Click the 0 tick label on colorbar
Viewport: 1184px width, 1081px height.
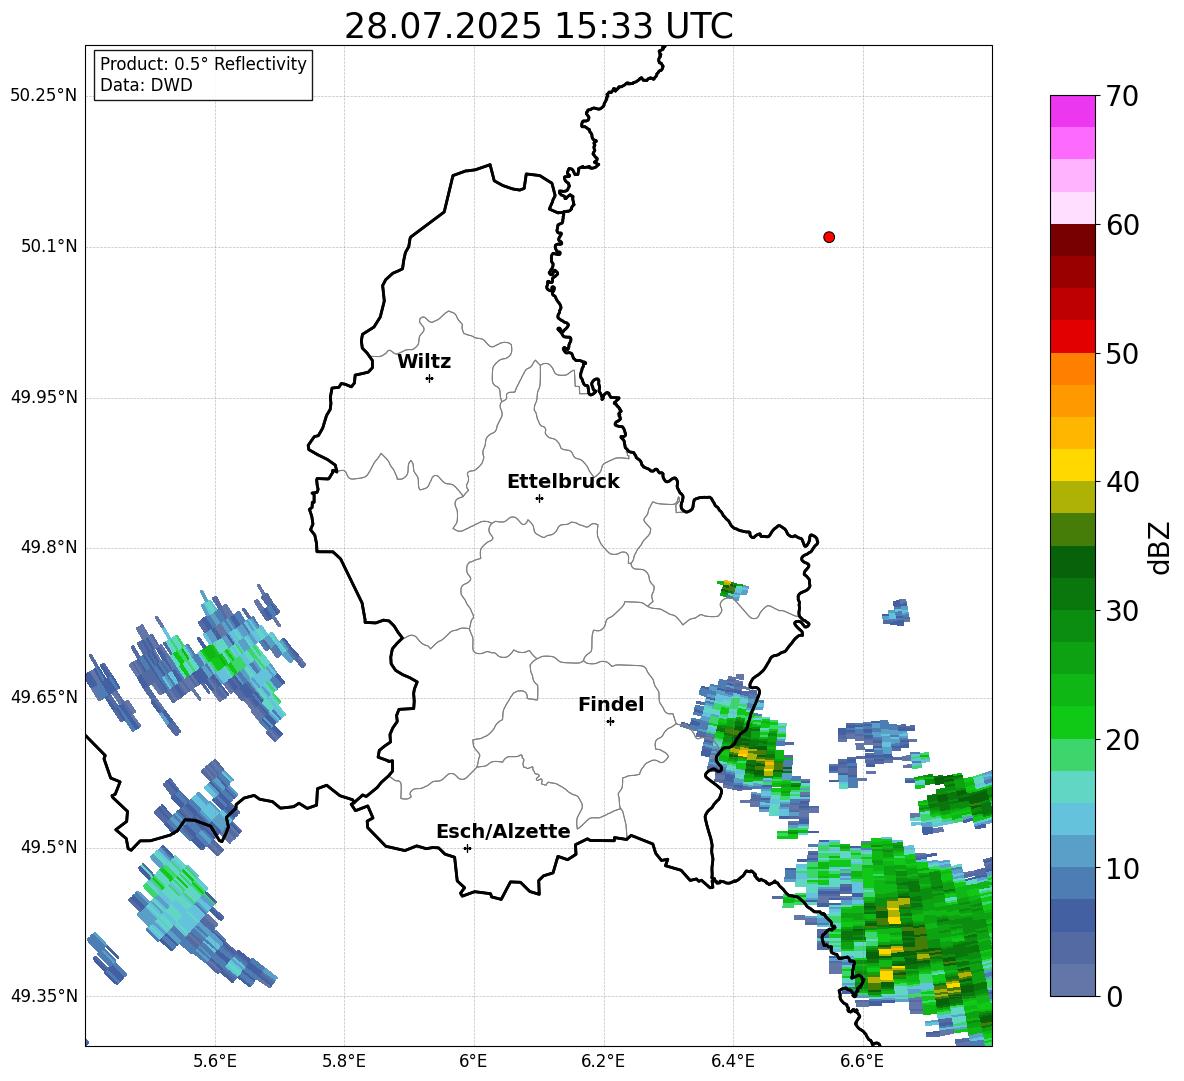coord(1114,996)
